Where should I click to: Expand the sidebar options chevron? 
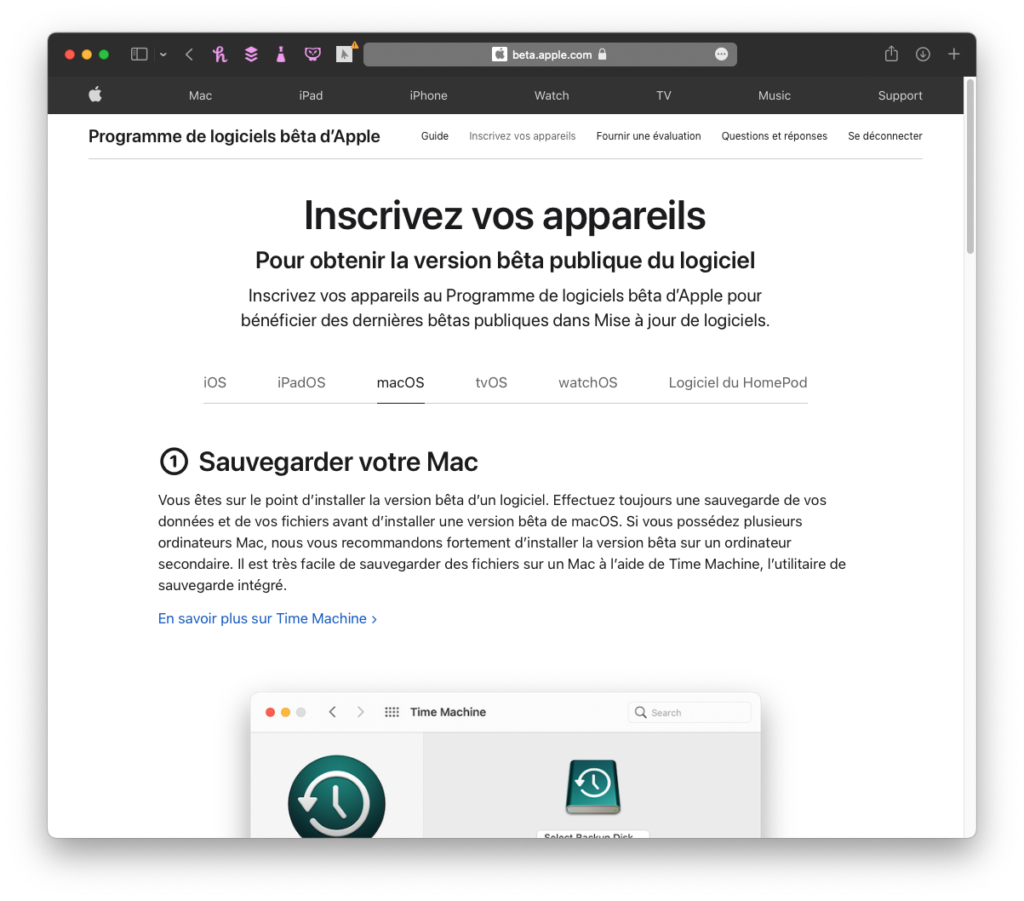pyautogui.click(x=163, y=54)
